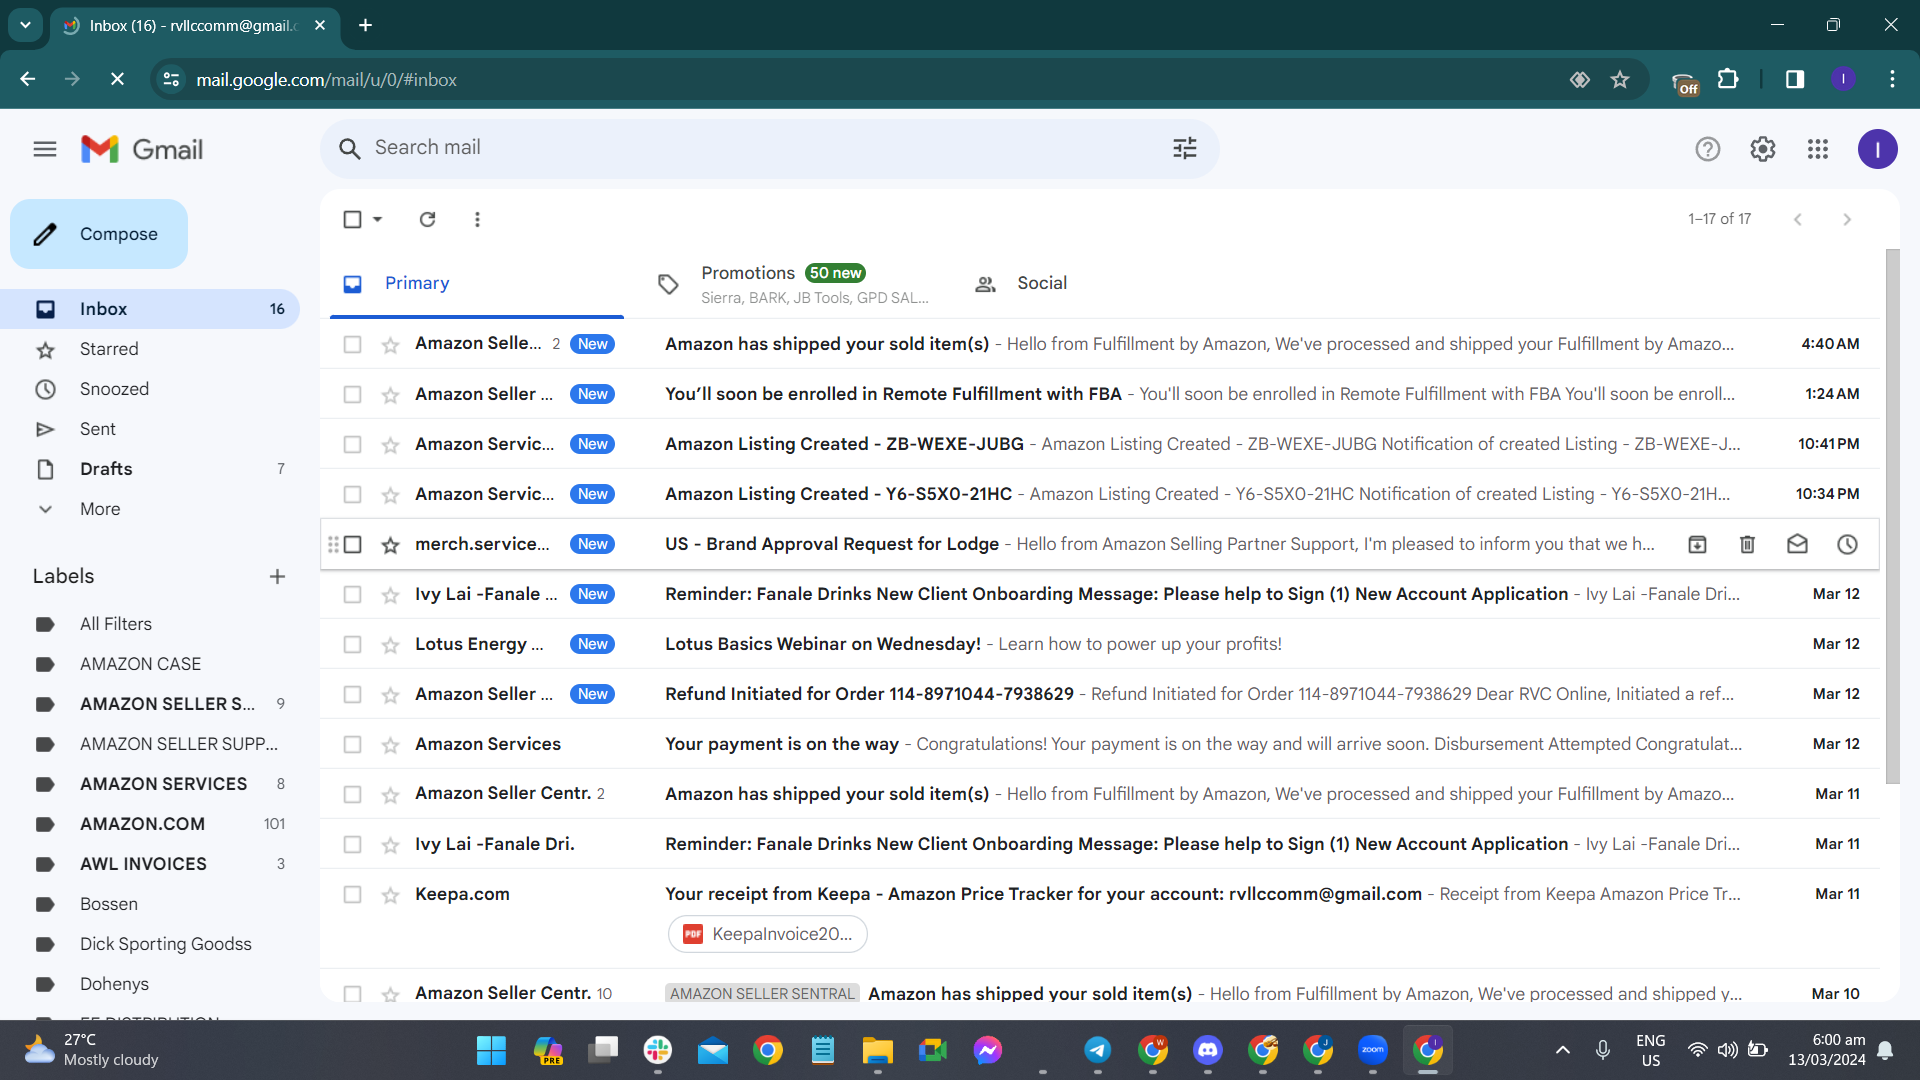Select the 4:40 AM Amazon shipped email
This screenshot has width=1920, height=1080.
click(x=352, y=344)
